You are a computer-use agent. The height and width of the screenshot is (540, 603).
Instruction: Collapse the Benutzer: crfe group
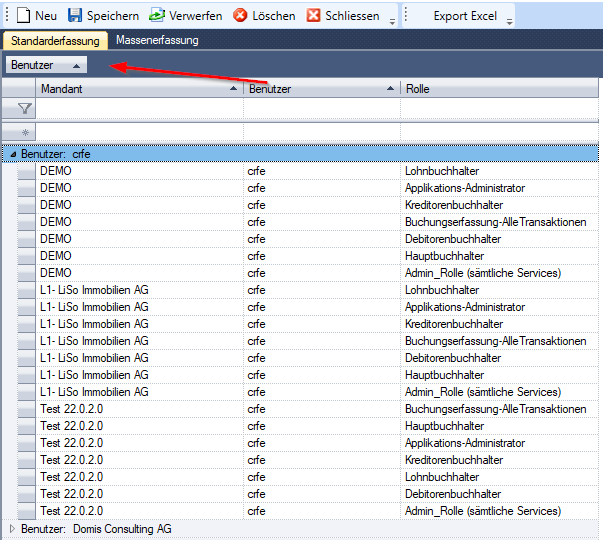[13, 154]
